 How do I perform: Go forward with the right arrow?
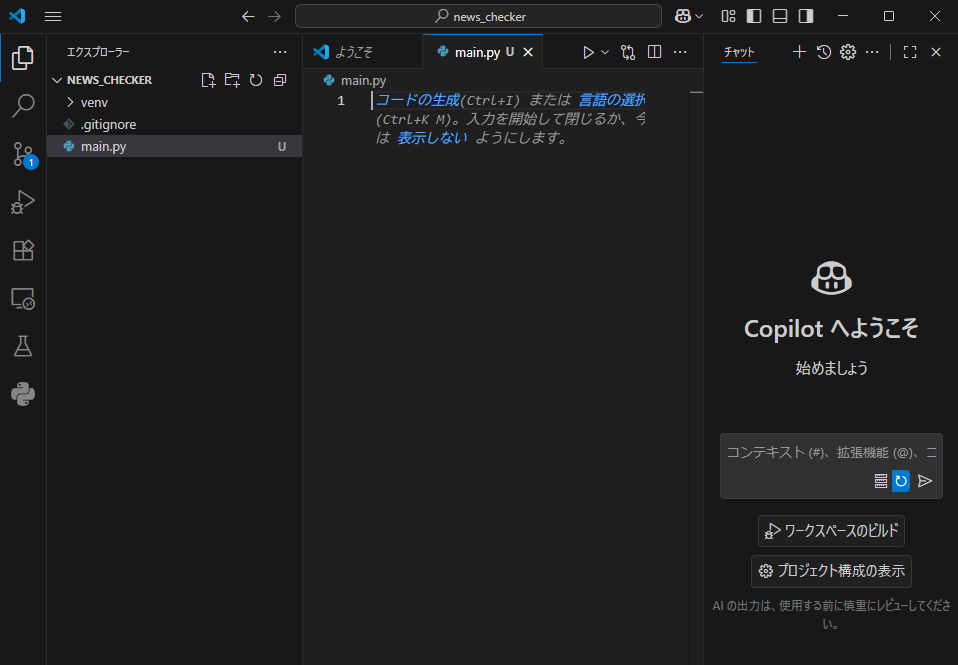tap(274, 17)
